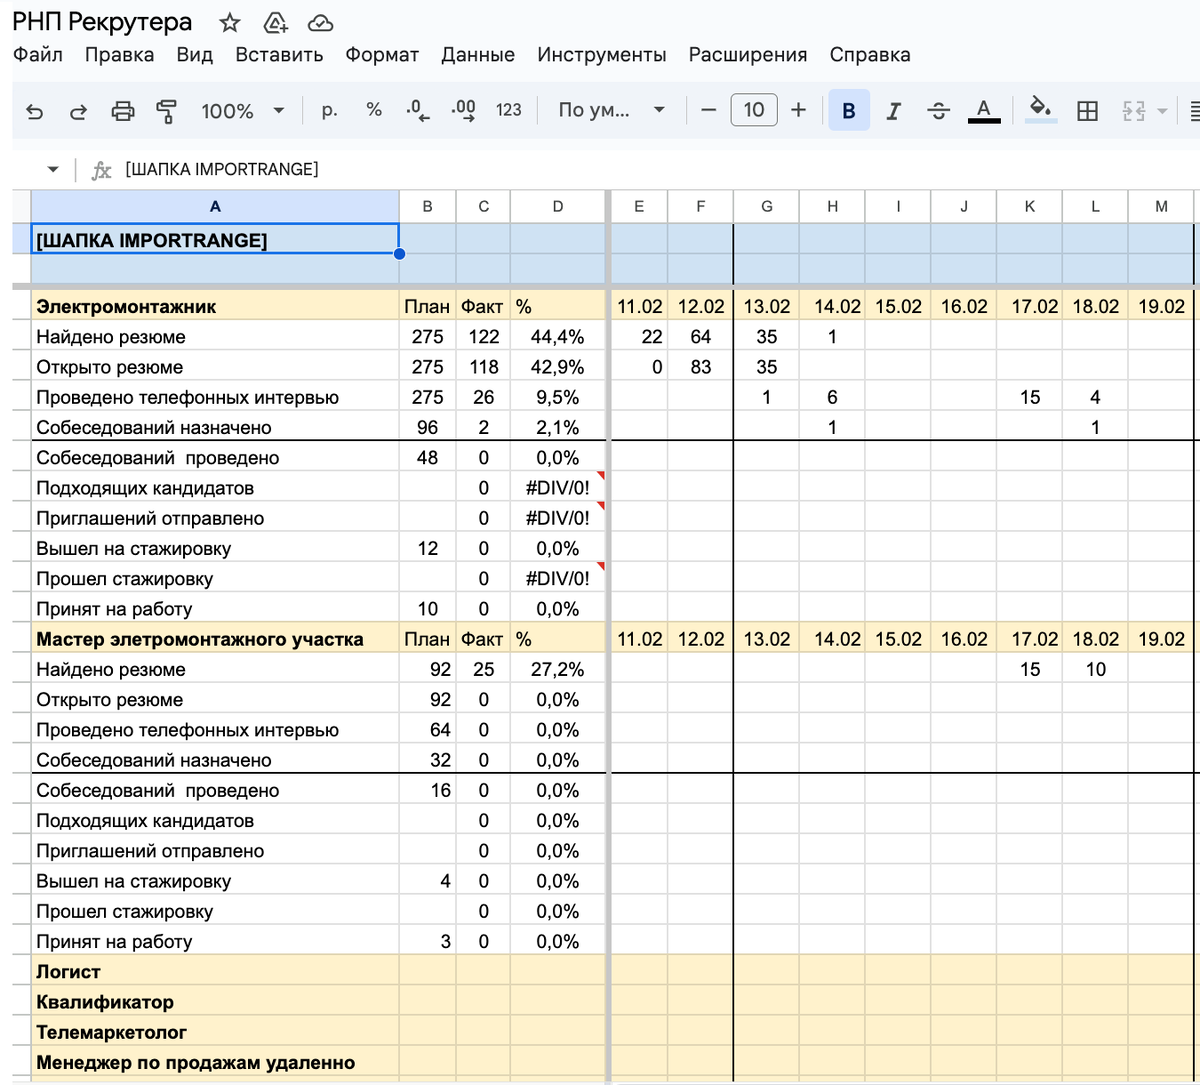The width and height of the screenshot is (1200, 1085).
Task: Click the first #DIV/0! error cell
Action: click(558, 488)
